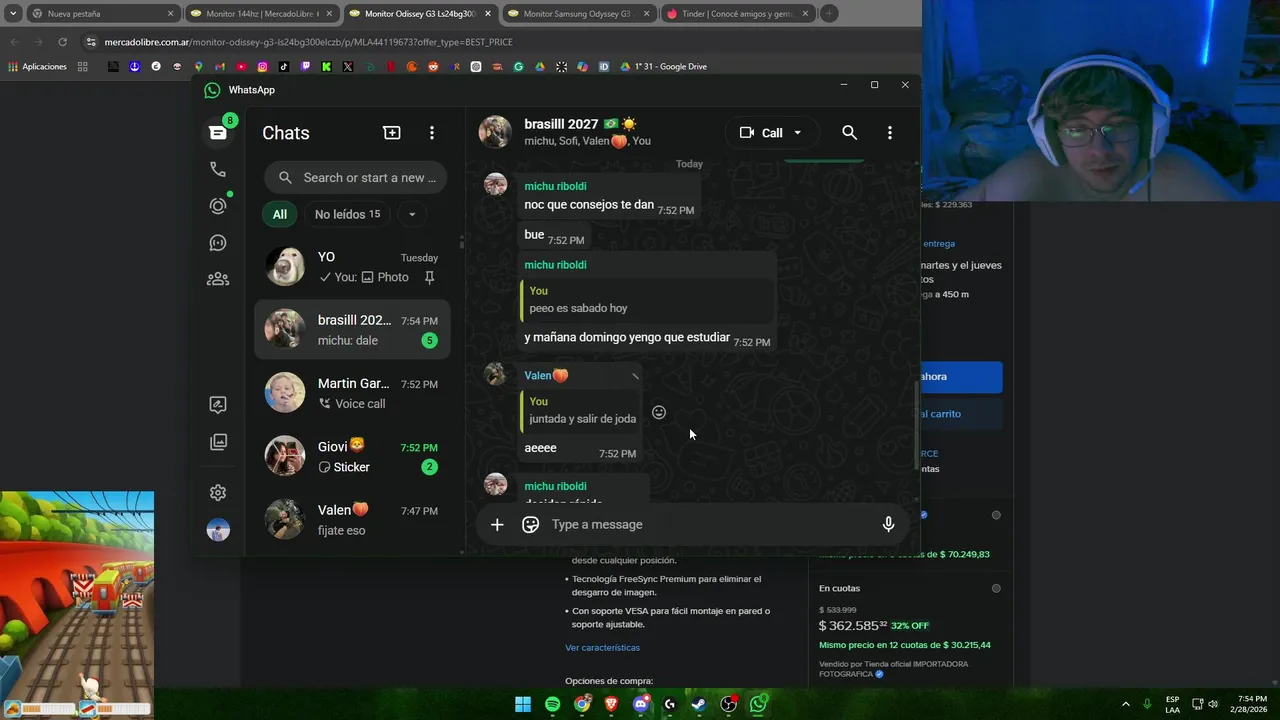Open the brasilll 2027 chat in list
The image size is (1280, 720).
[352, 330]
